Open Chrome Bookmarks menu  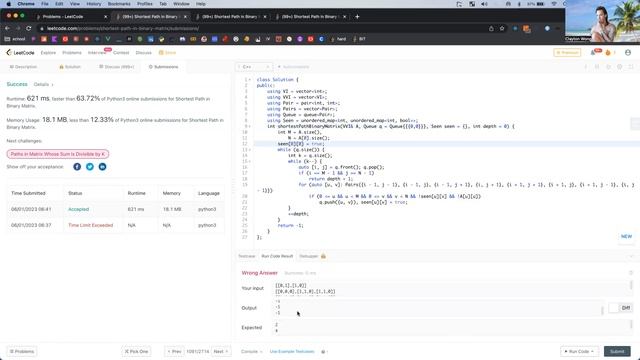click(119, 4)
